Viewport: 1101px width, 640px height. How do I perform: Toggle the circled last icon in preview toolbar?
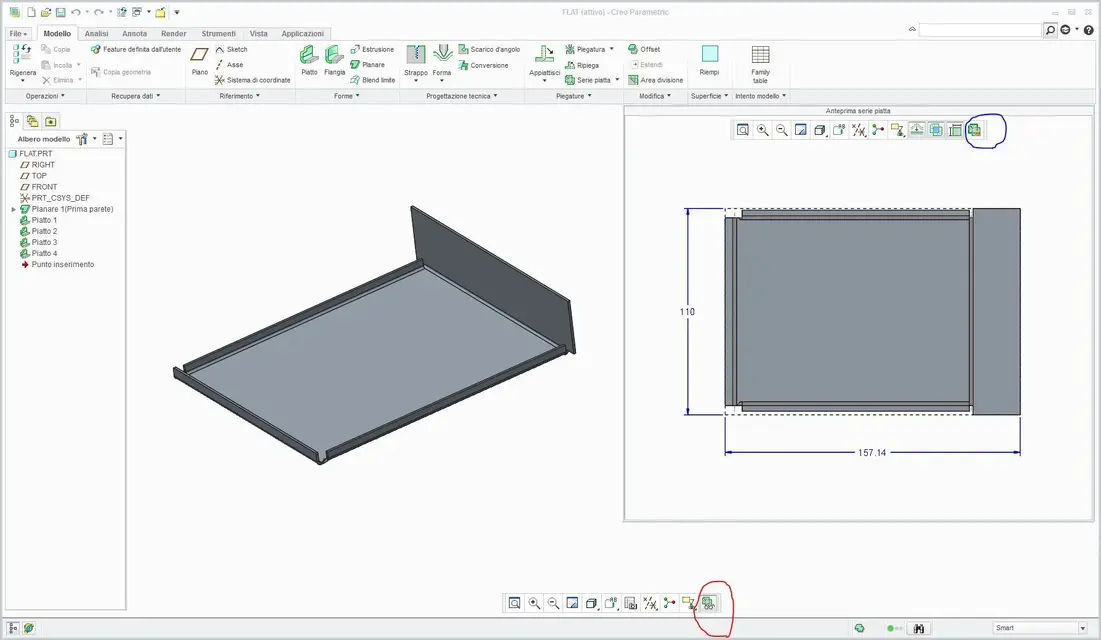pos(974,129)
